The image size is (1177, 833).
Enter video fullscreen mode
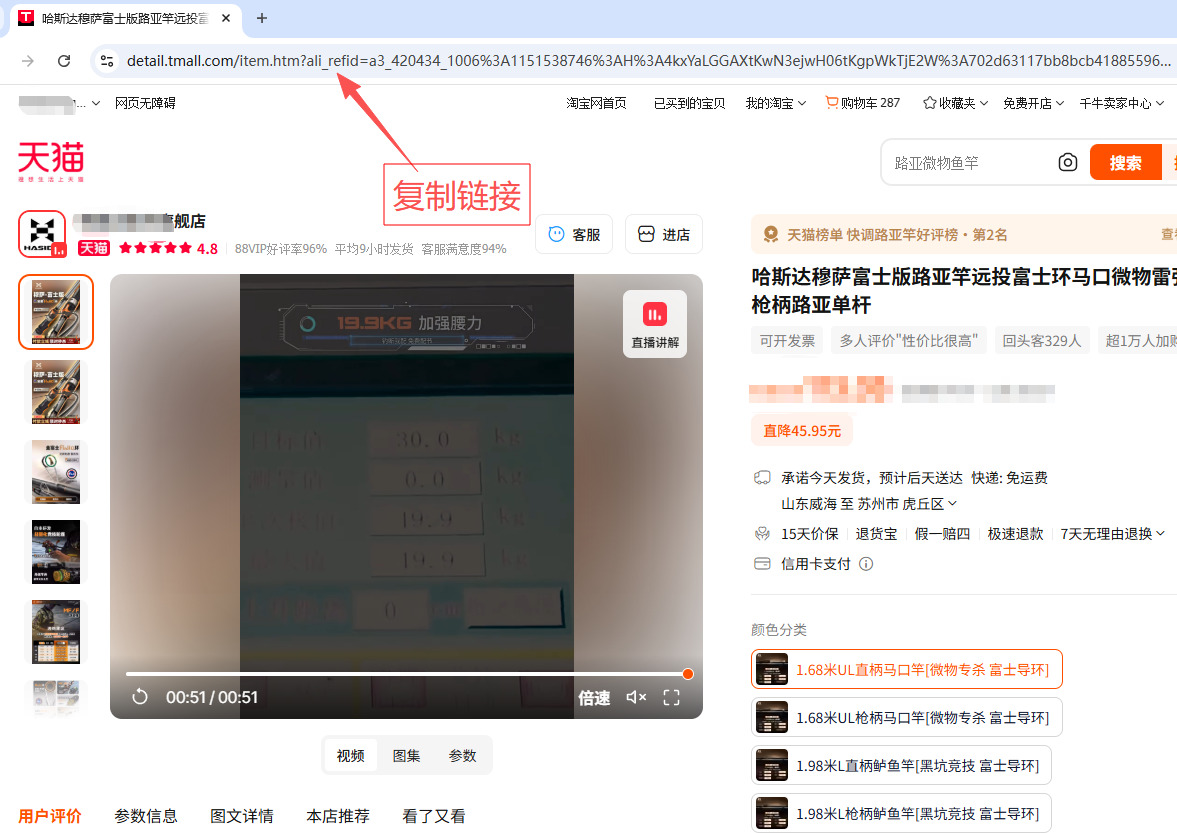(x=671, y=697)
